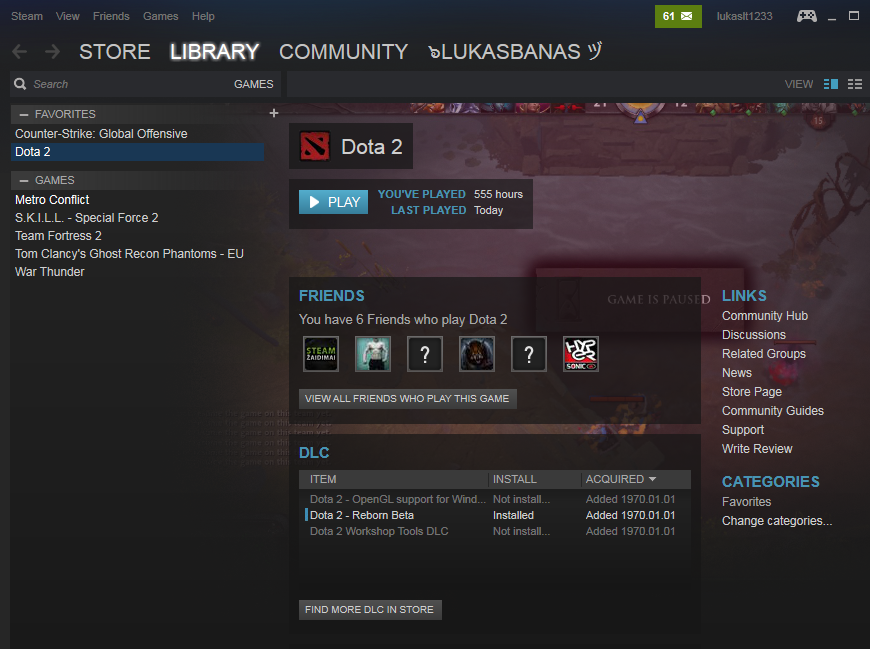Viewport: 870px width, 649px height.
Task: Select the Dota 2 - Reborn Beta DLC row
Action: tap(495, 515)
